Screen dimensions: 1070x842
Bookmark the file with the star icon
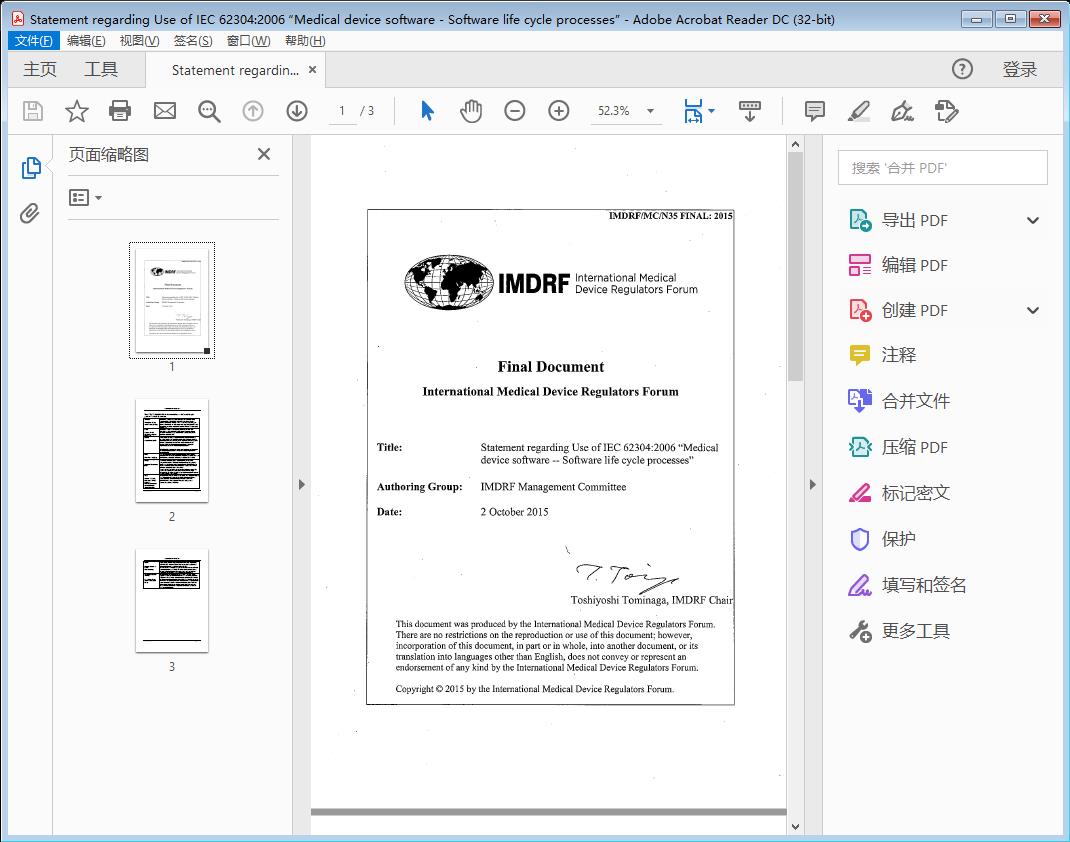point(76,111)
